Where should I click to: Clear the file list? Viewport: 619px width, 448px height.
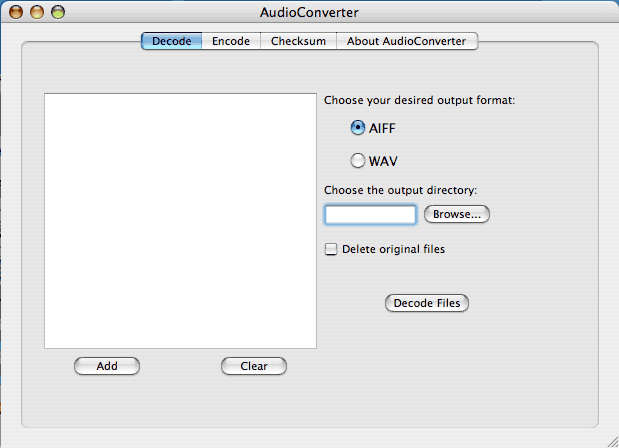254,366
